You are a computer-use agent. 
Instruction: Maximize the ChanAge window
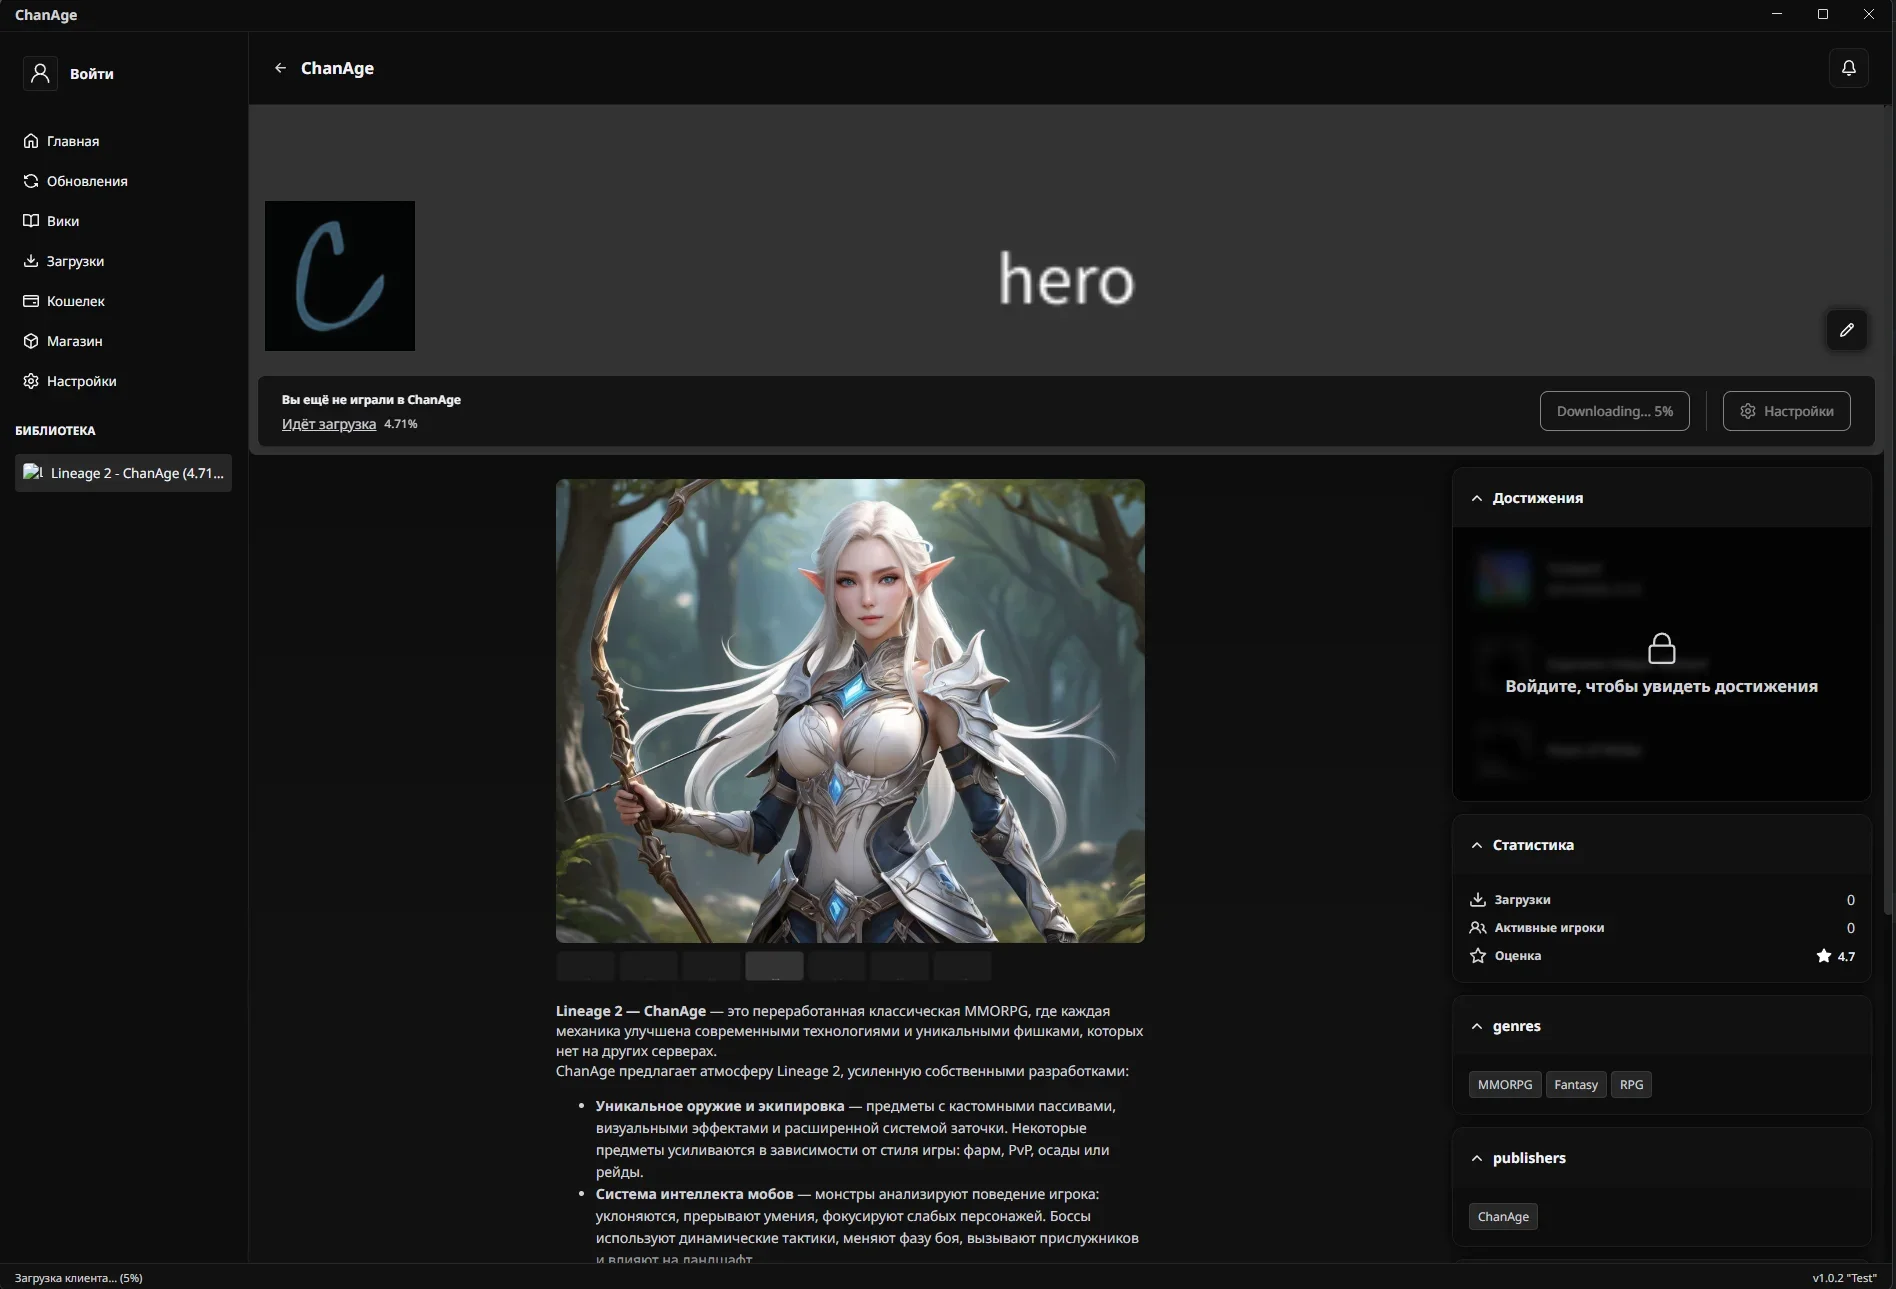pyautogui.click(x=1823, y=14)
